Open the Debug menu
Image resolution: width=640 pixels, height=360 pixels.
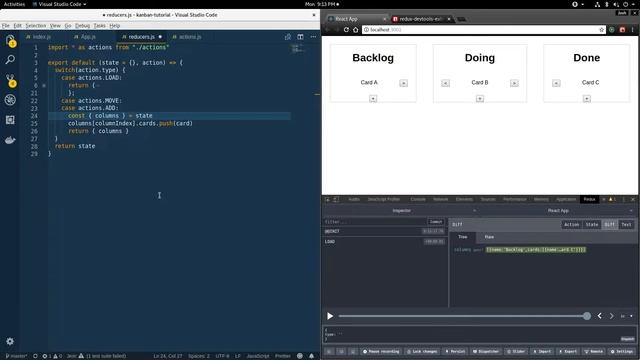tap(82, 26)
